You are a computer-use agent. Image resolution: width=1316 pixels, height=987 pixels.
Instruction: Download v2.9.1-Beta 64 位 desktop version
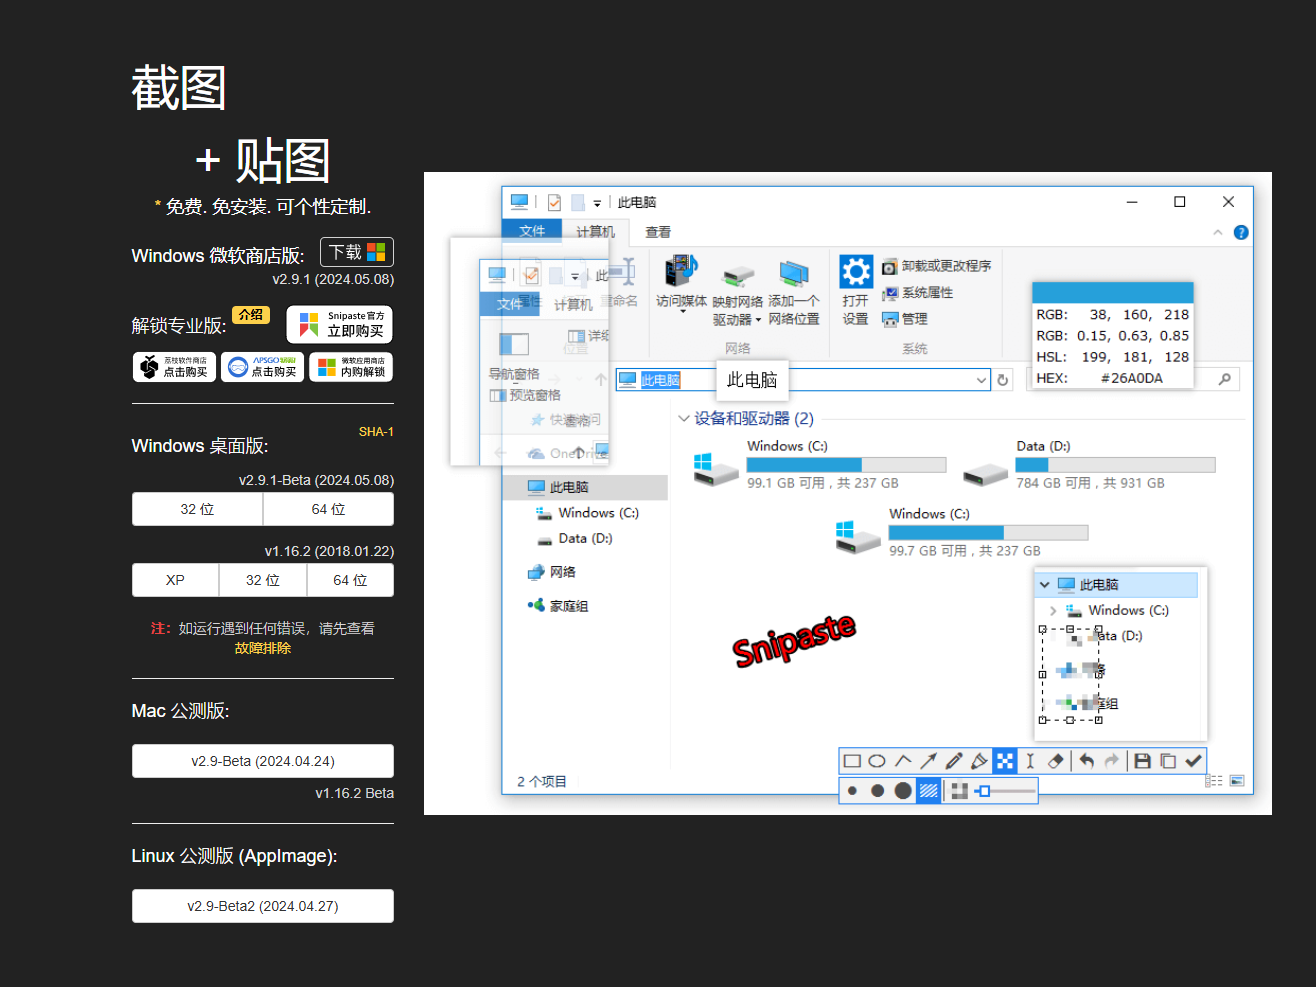tap(328, 509)
